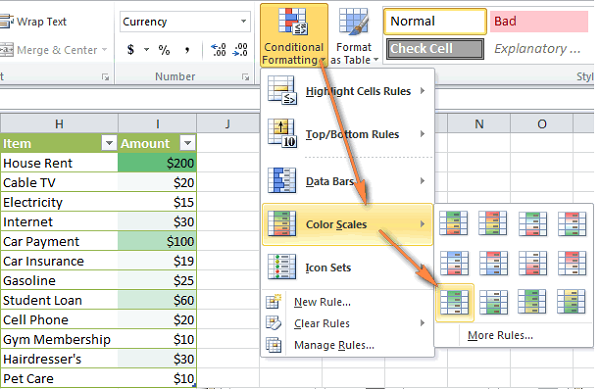Select the Green-White color scale
This screenshot has width=600, height=389.
point(454,303)
